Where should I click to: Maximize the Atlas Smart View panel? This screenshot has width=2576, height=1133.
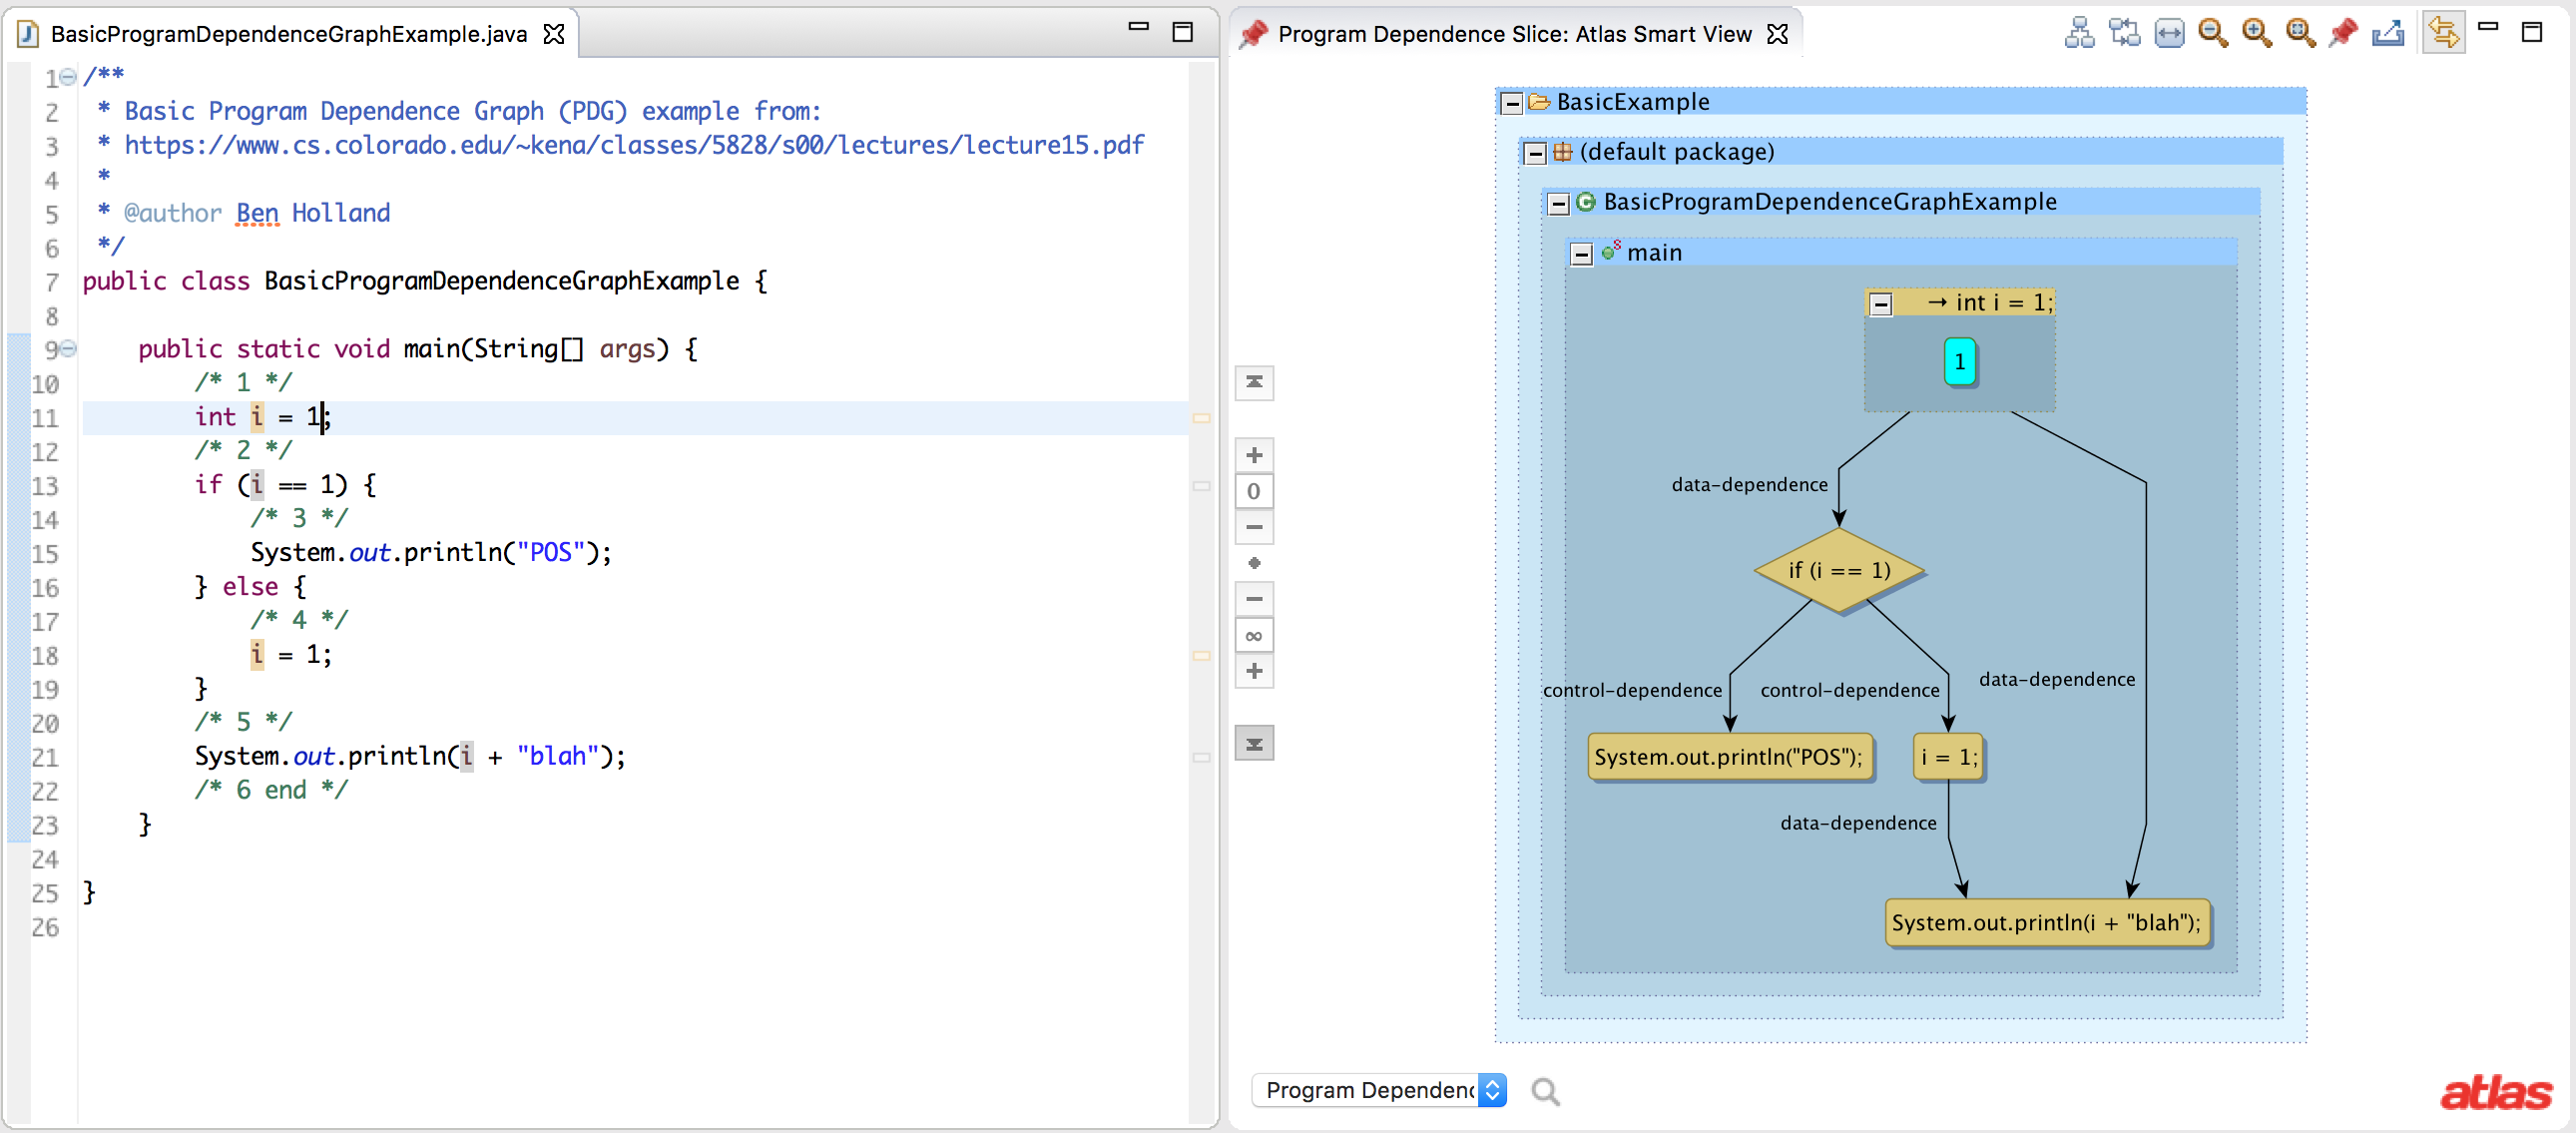2532,32
